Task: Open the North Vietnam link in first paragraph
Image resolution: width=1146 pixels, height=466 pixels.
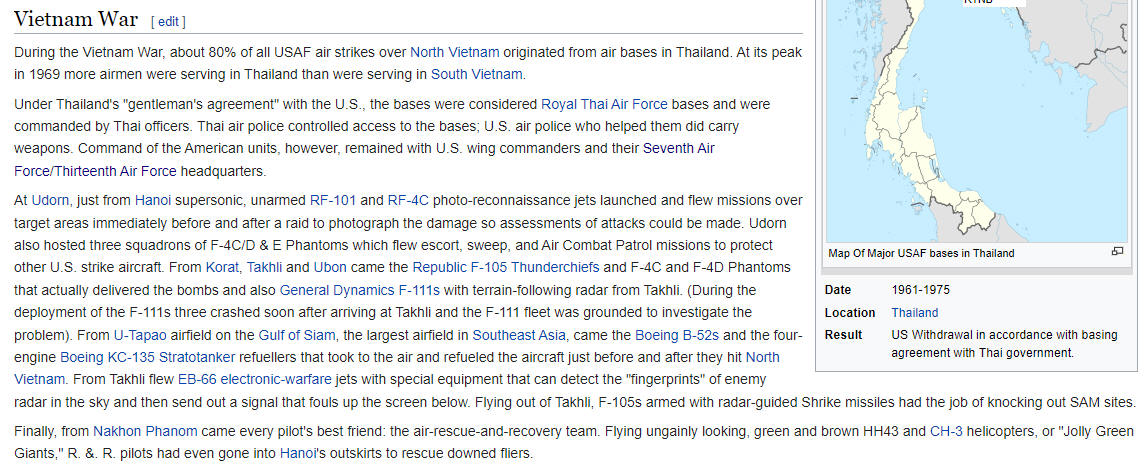Action: click(x=455, y=52)
